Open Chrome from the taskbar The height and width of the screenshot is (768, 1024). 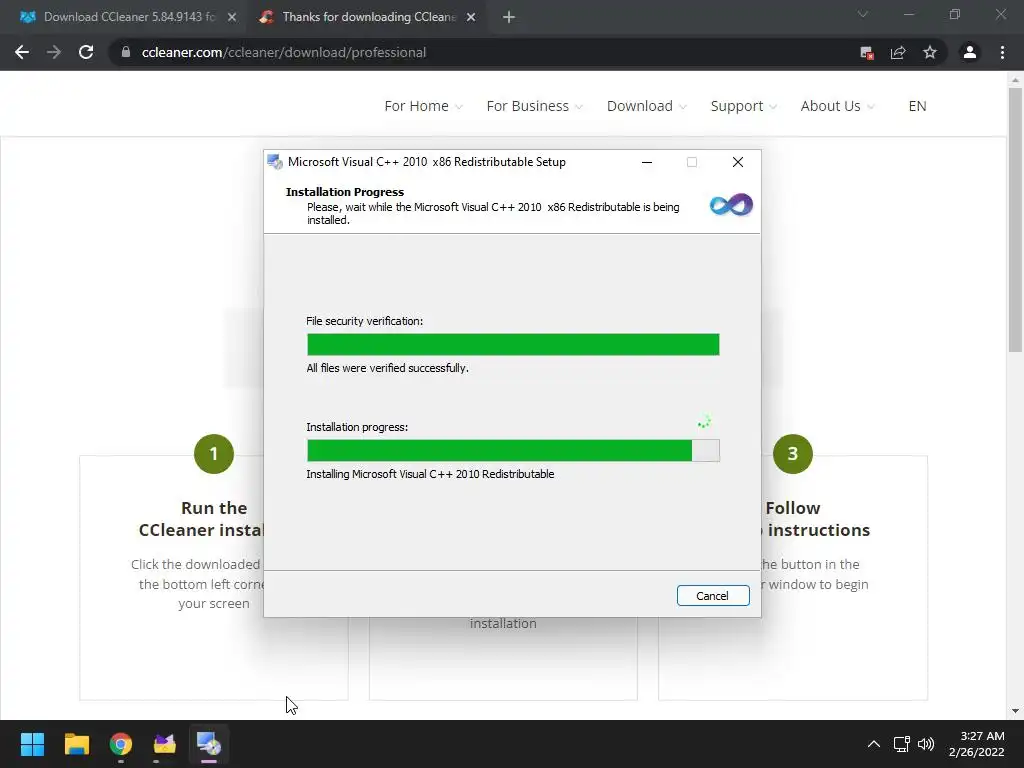click(x=121, y=744)
